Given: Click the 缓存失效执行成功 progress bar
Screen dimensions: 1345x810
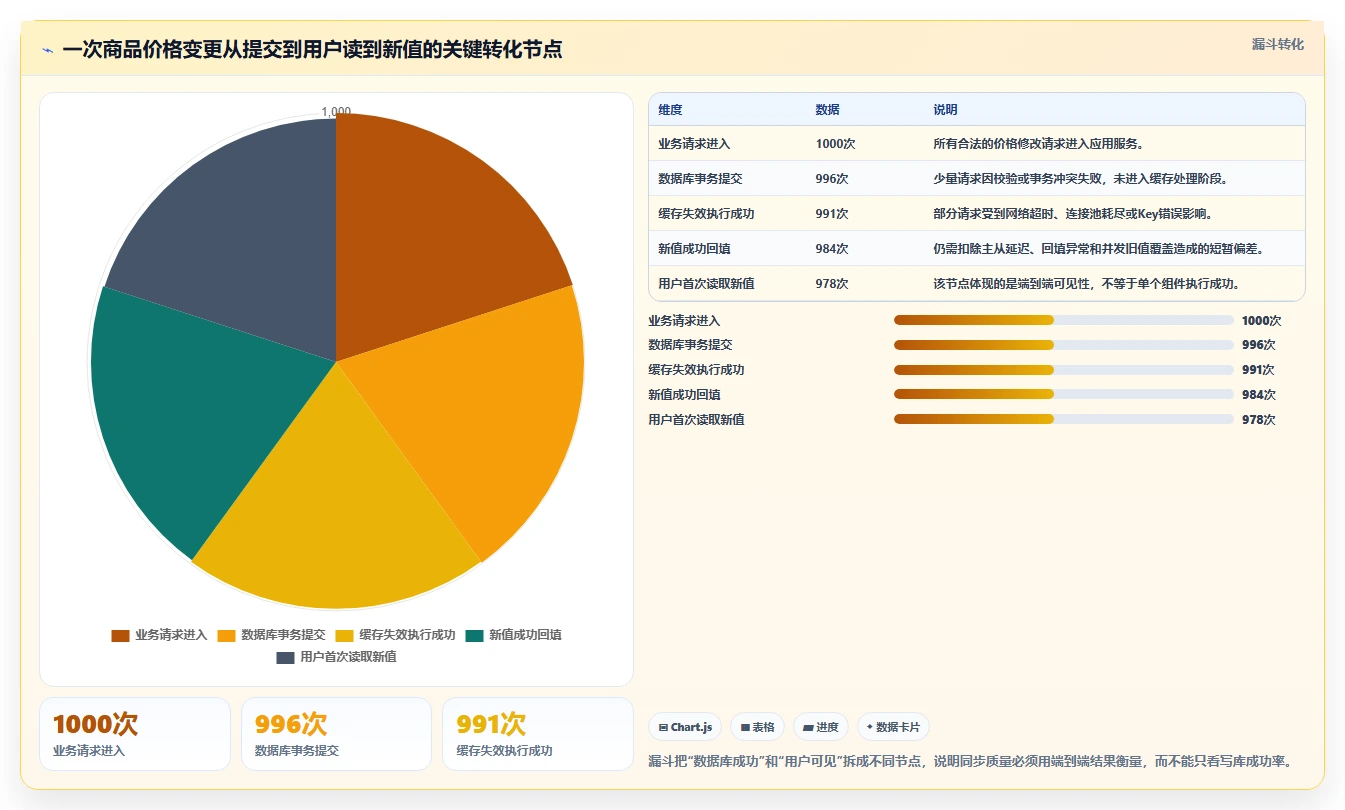Looking at the screenshot, I should 1063,370.
